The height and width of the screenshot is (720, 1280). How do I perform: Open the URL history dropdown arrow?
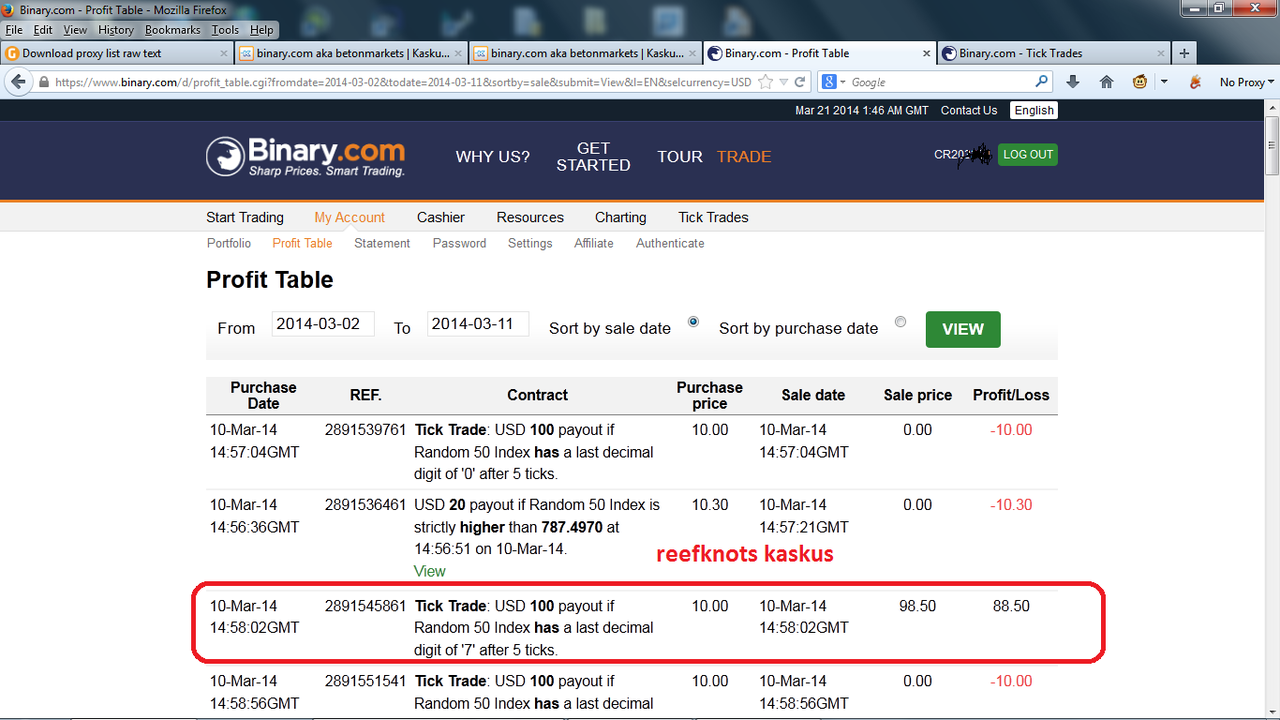pos(784,82)
